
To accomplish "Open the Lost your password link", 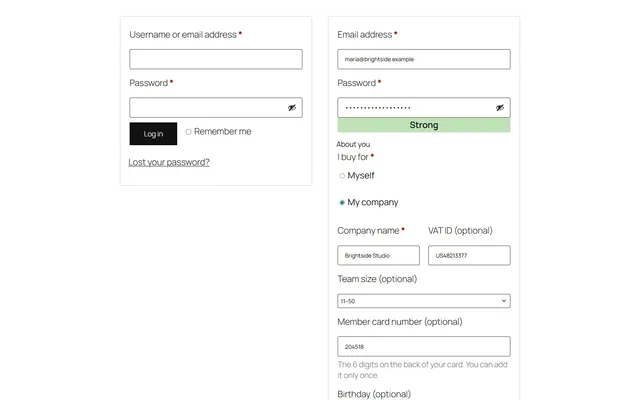I will point(169,162).
